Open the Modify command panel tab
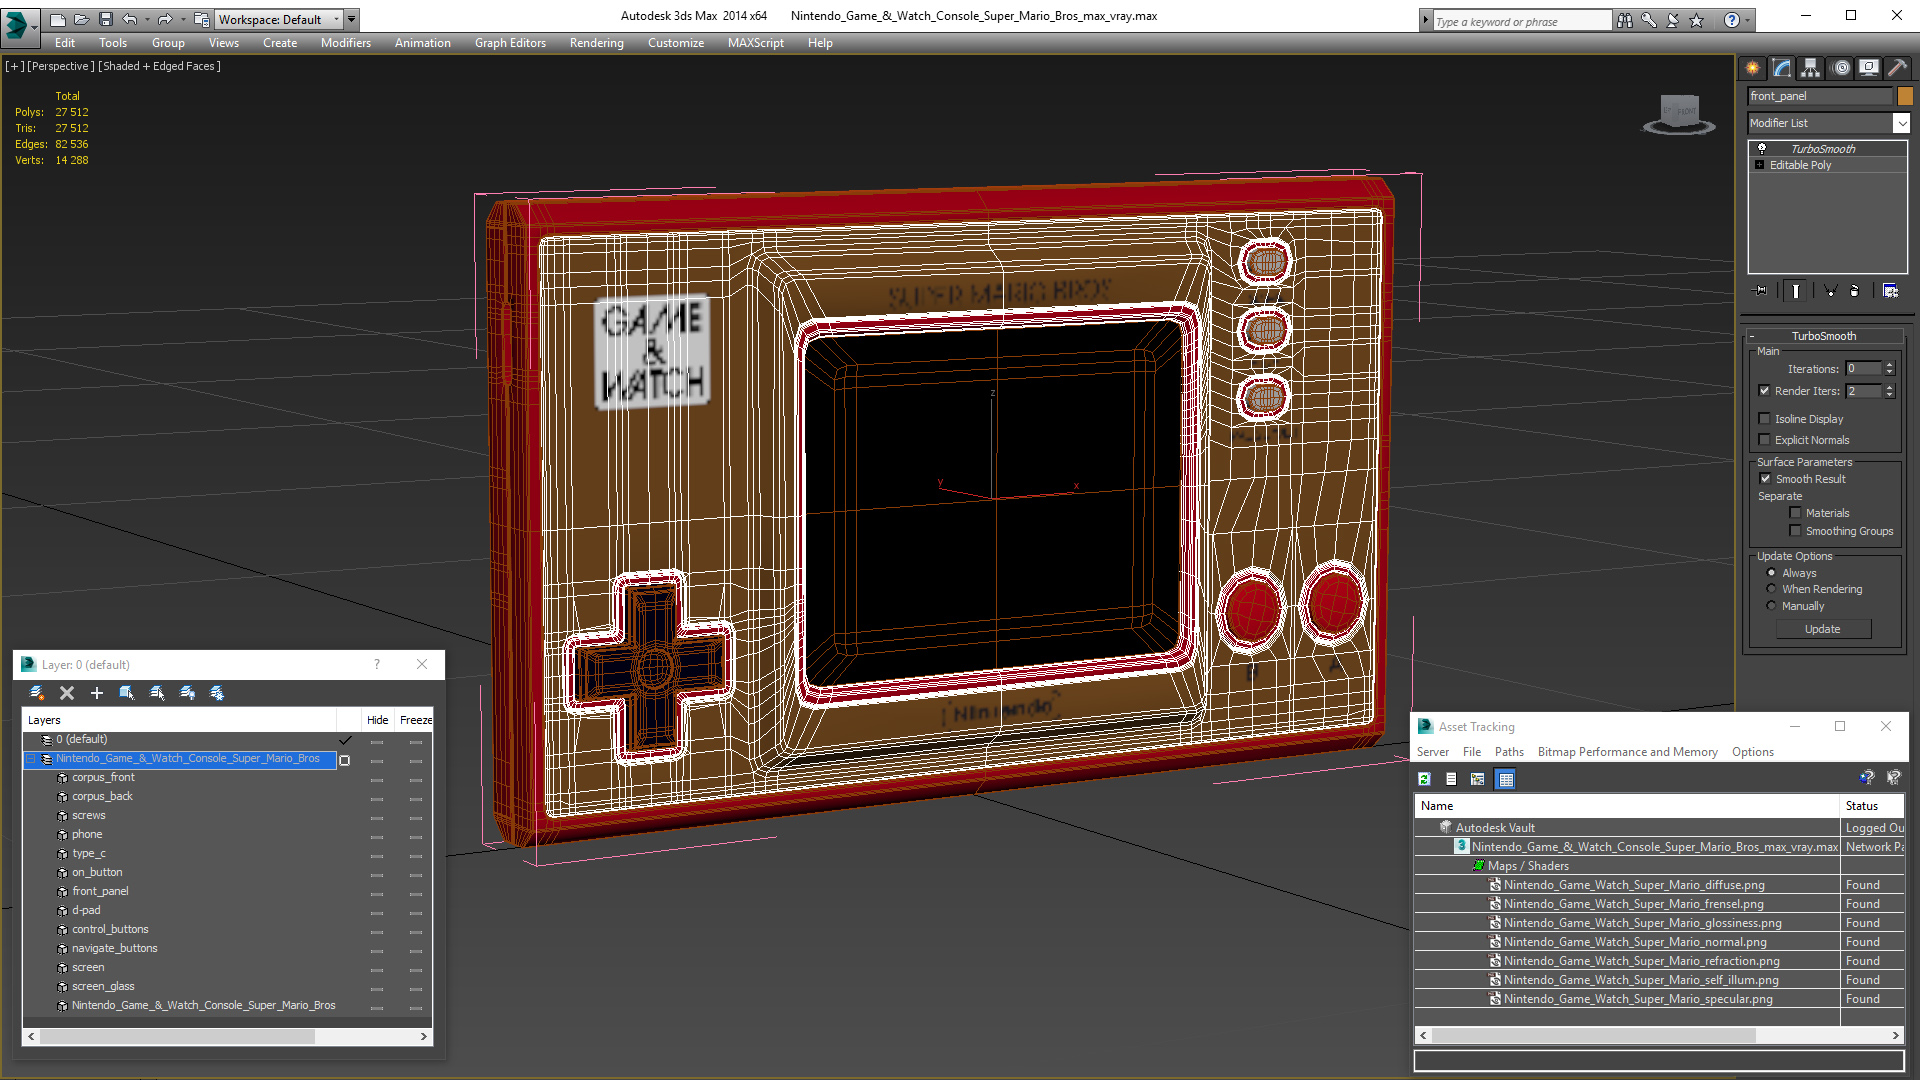 pyautogui.click(x=1782, y=68)
